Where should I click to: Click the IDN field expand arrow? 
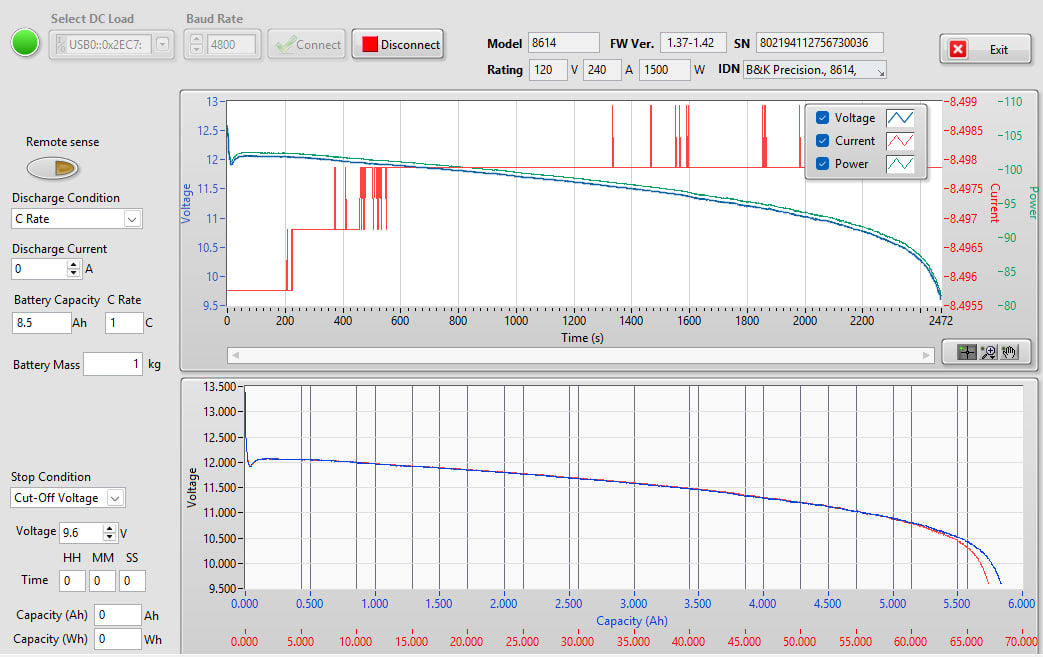(880, 71)
